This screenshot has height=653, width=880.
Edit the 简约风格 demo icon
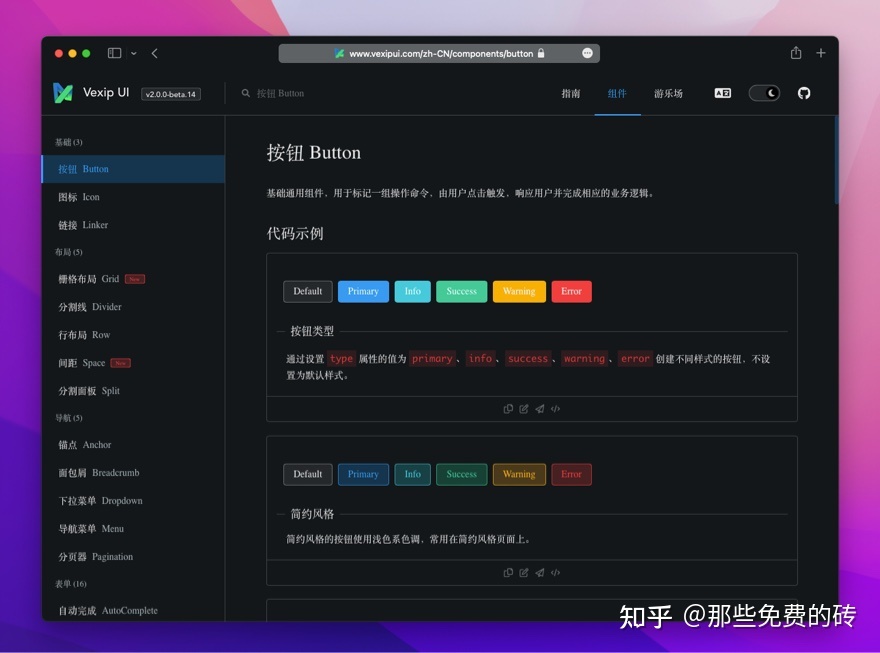coord(524,573)
